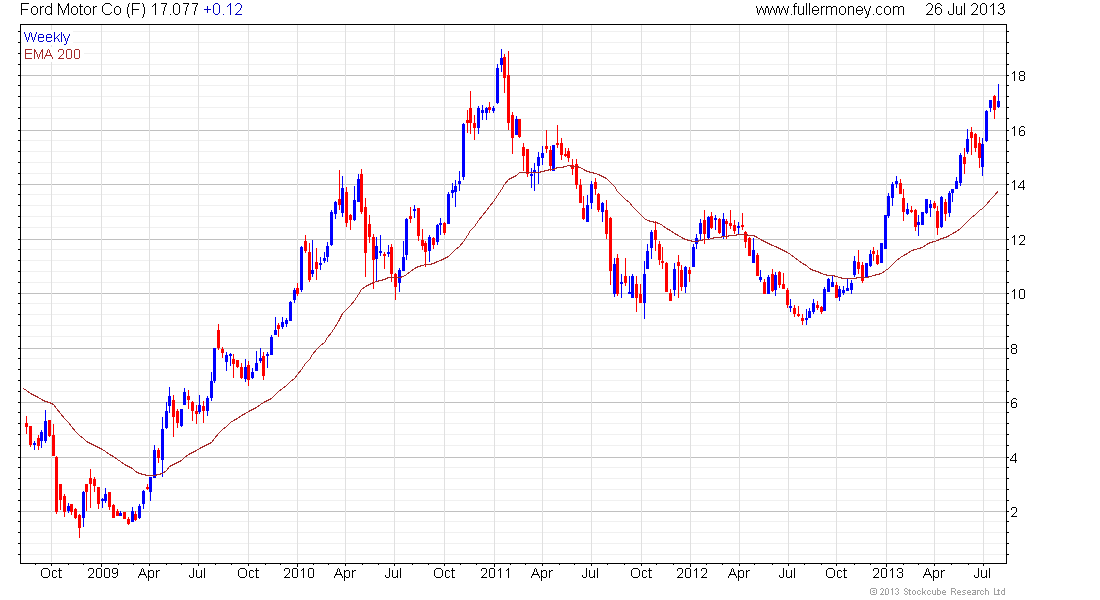
Task: Click the www.fullermoney.com label
Action: (x=830, y=9)
